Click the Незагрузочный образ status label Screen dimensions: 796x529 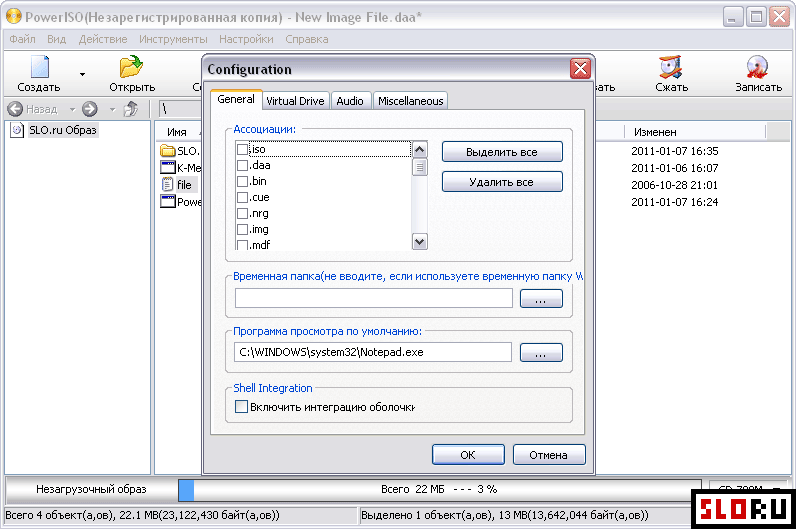[91, 489]
